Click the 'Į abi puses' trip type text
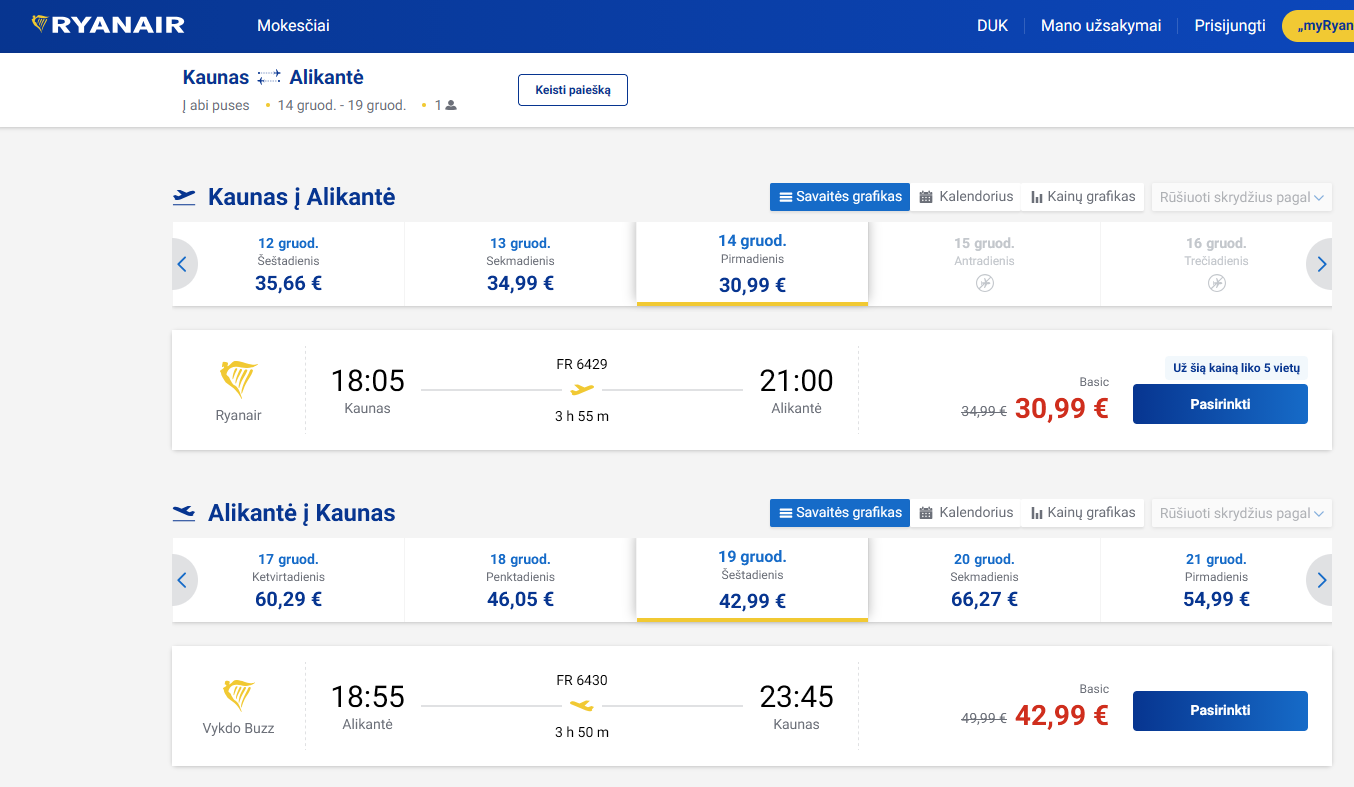The height and width of the screenshot is (787, 1354). 216,105
